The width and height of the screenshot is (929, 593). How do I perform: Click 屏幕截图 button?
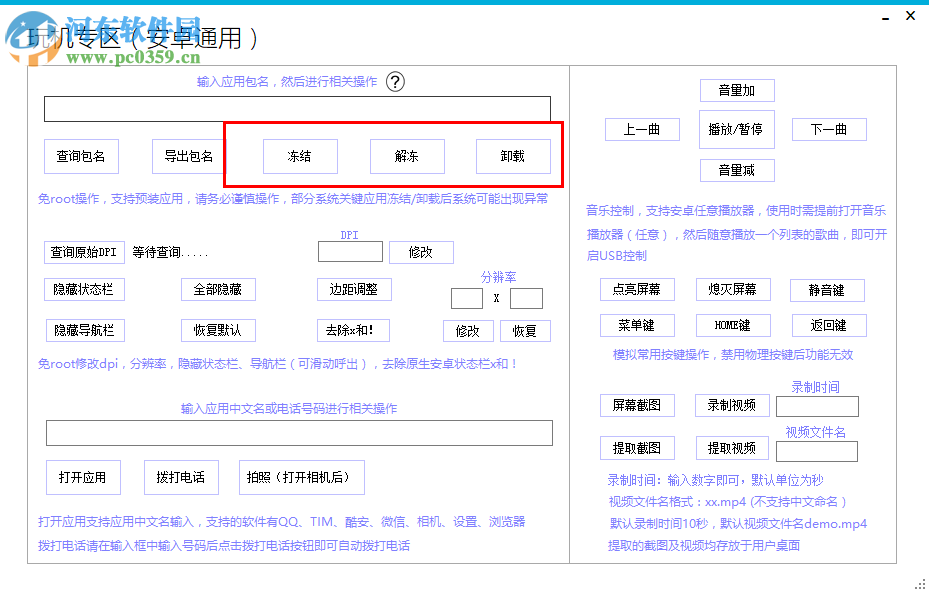click(637, 406)
